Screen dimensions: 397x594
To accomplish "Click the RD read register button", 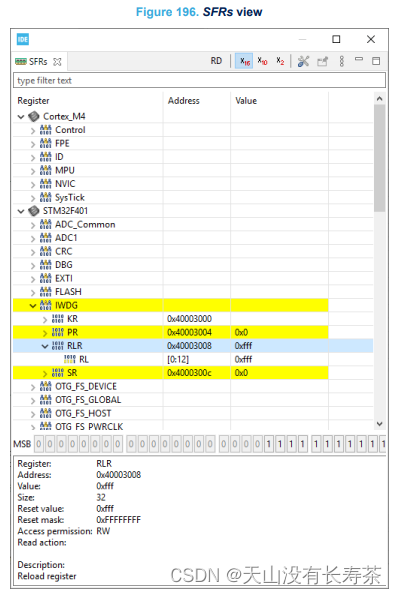I will 216,61.
